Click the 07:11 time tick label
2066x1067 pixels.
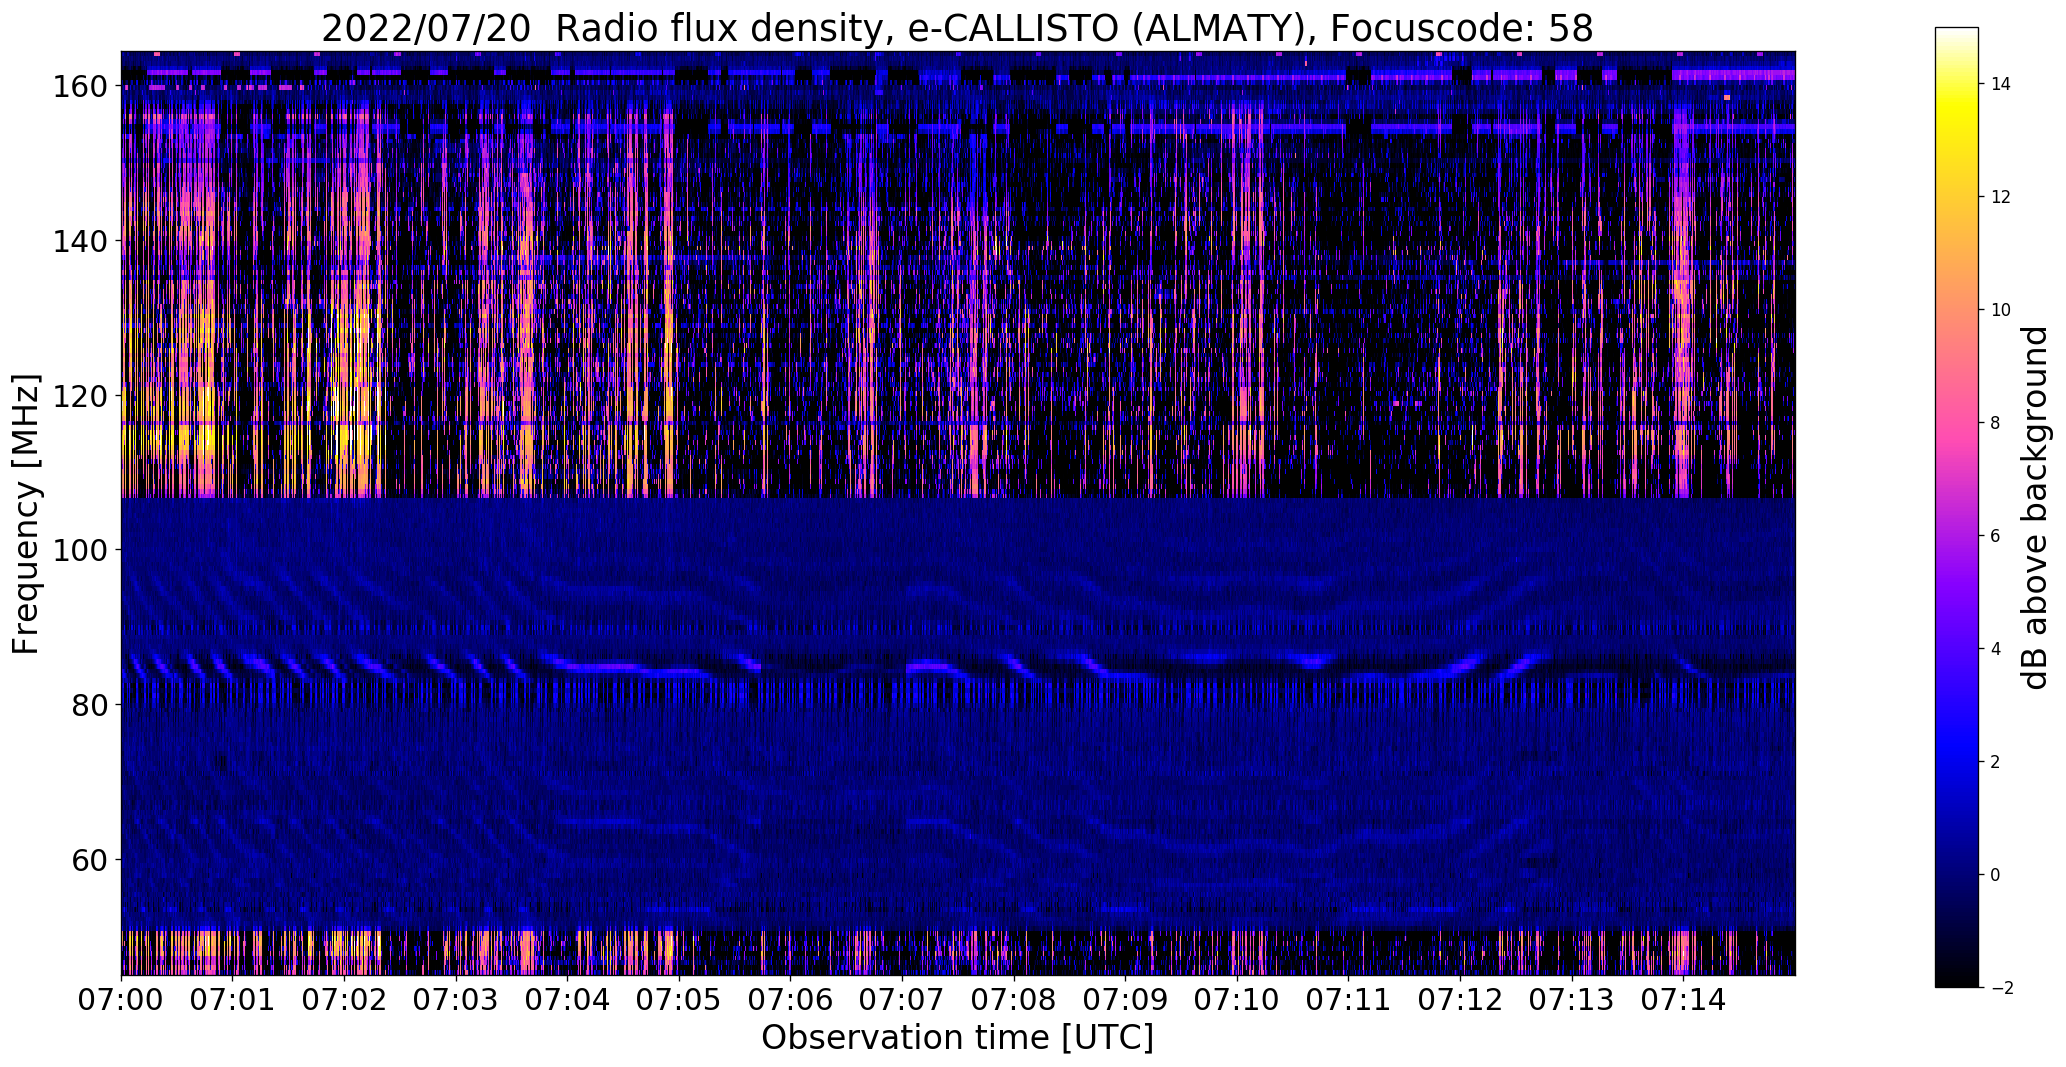pyautogui.click(x=1349, y=999)
